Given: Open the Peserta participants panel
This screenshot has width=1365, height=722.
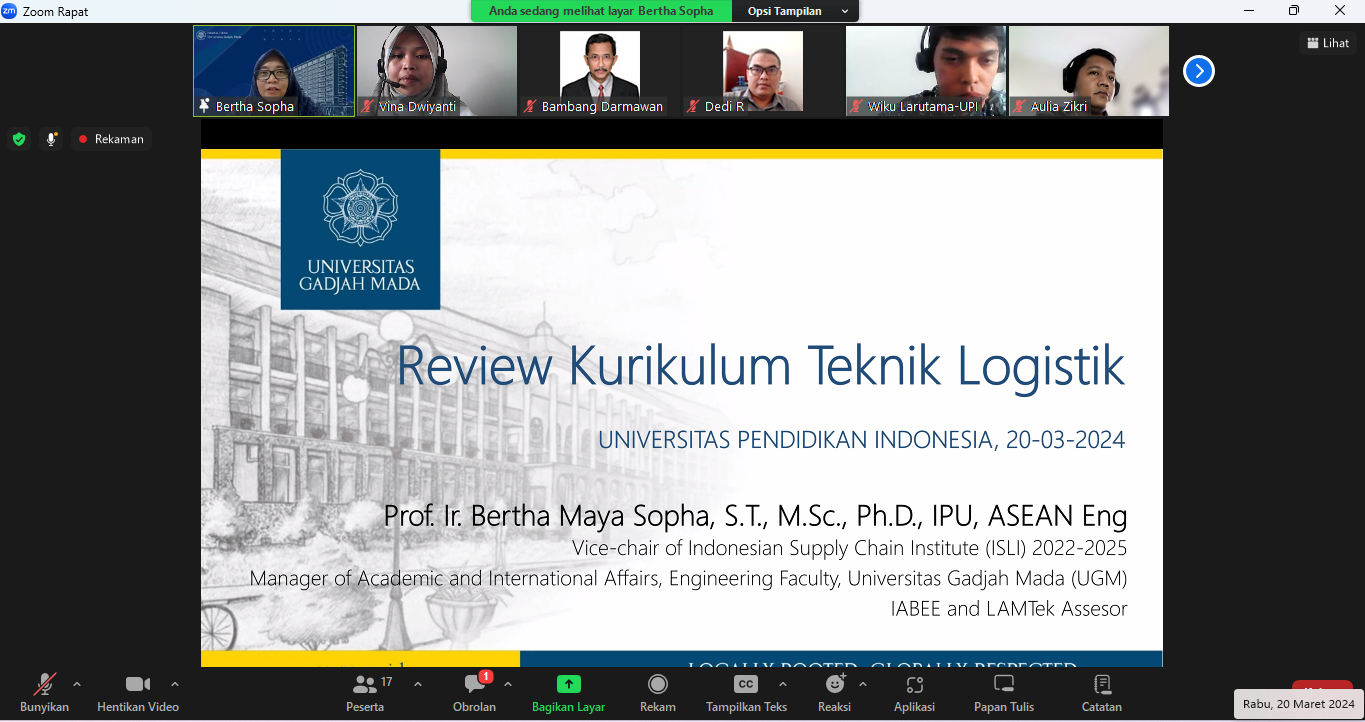Looking at the screenshot, I should (x=365, y=693).
